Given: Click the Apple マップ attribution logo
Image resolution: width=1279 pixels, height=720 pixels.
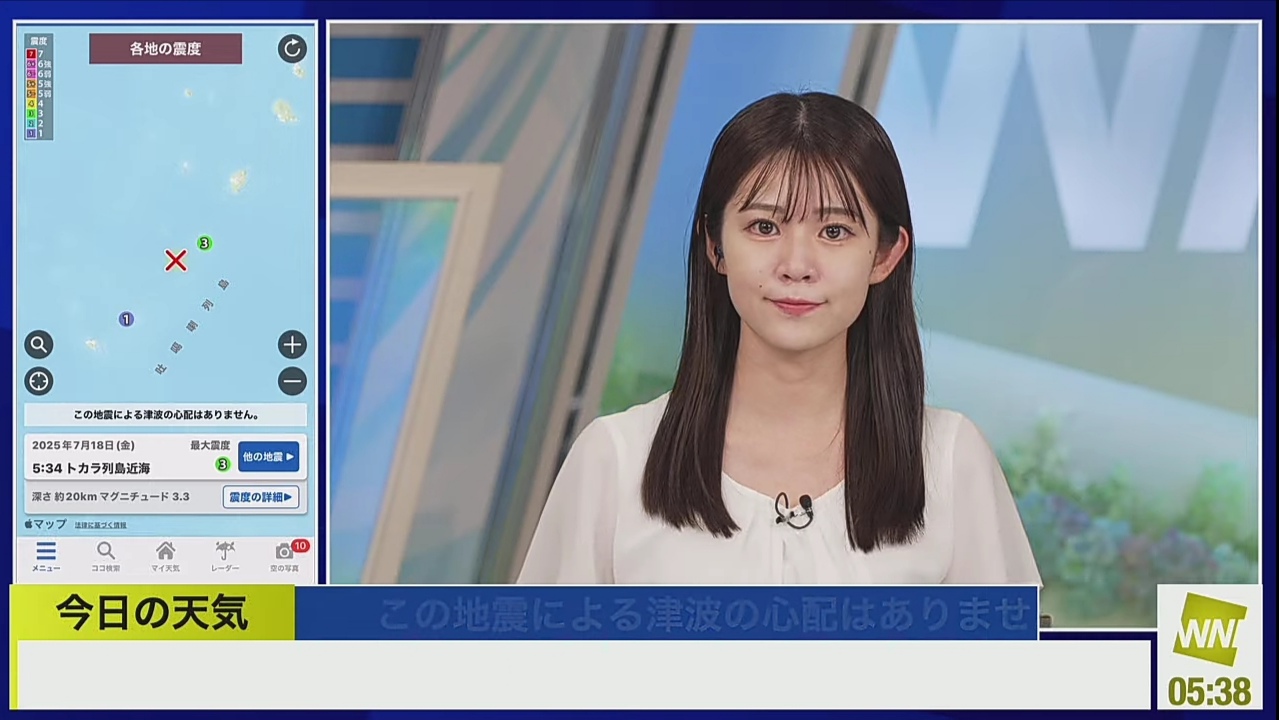Looking at the screenshot, I should 46,524.
